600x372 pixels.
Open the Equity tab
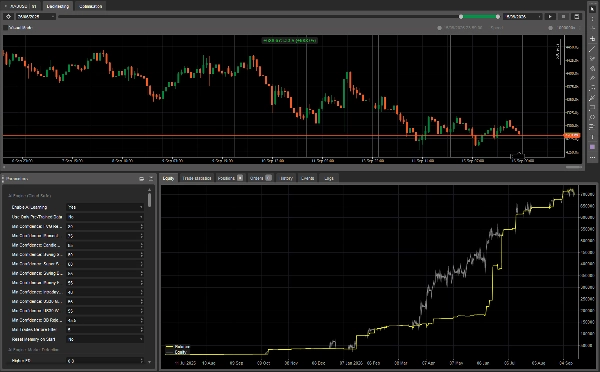(x=168, y=178)
